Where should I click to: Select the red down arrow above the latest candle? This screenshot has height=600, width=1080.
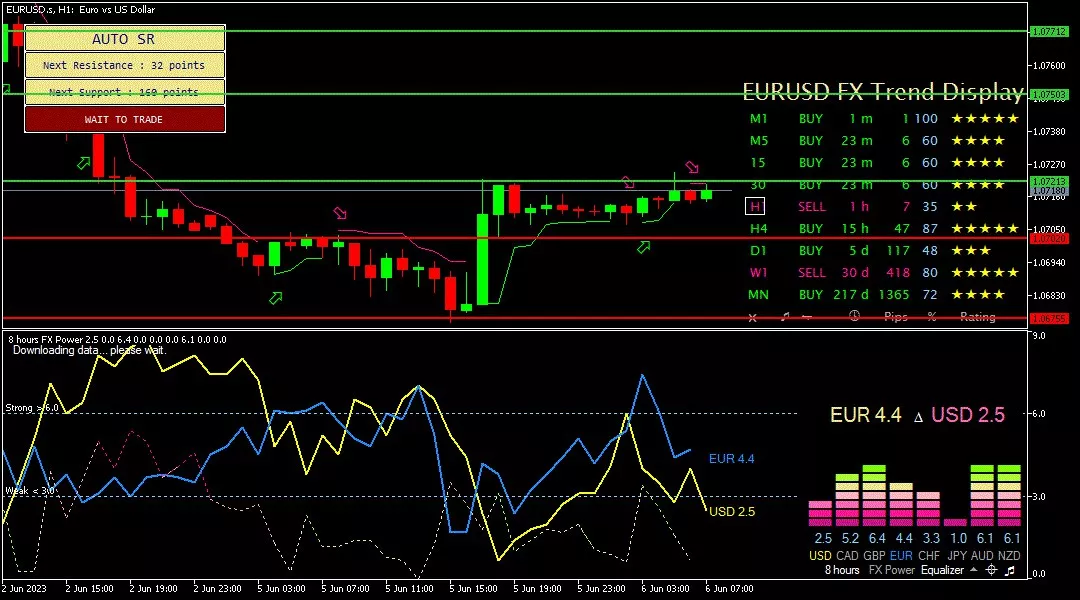[x=692, y=167]
